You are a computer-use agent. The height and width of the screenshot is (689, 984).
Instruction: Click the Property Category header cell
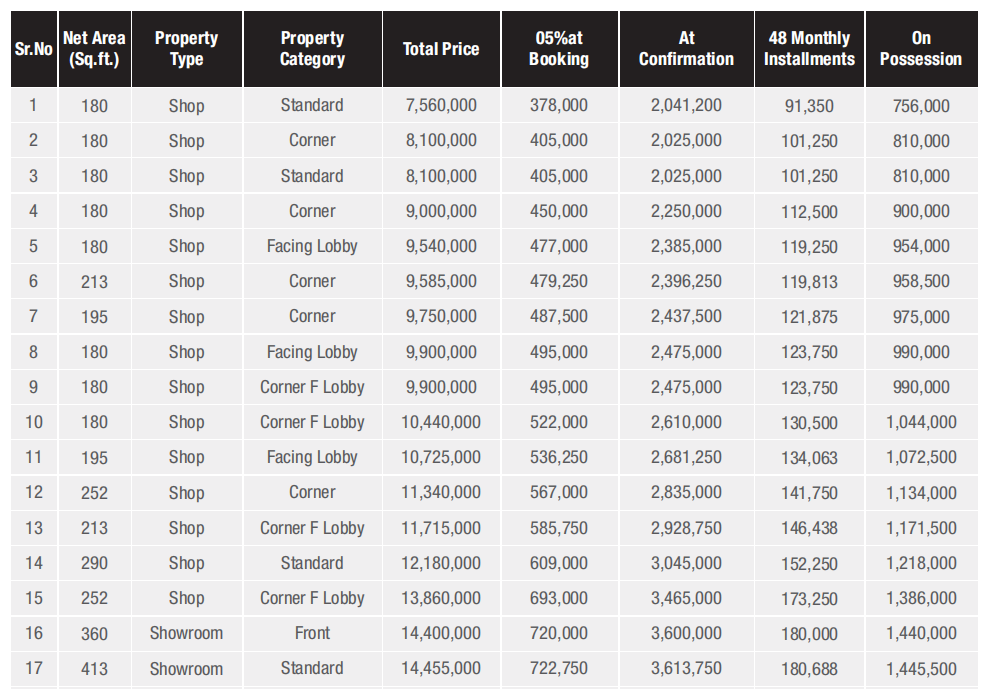point(312,49)
